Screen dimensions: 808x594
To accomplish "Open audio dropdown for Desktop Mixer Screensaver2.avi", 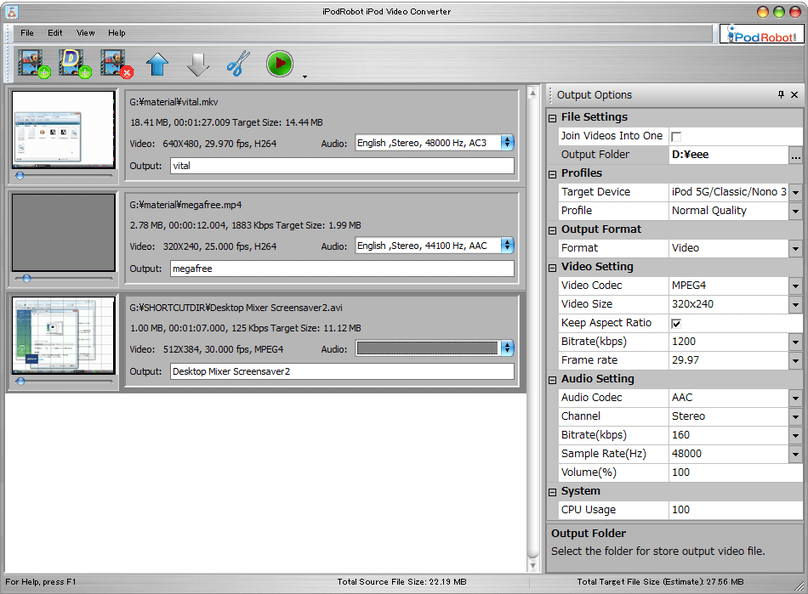I will tap(507, 349).
